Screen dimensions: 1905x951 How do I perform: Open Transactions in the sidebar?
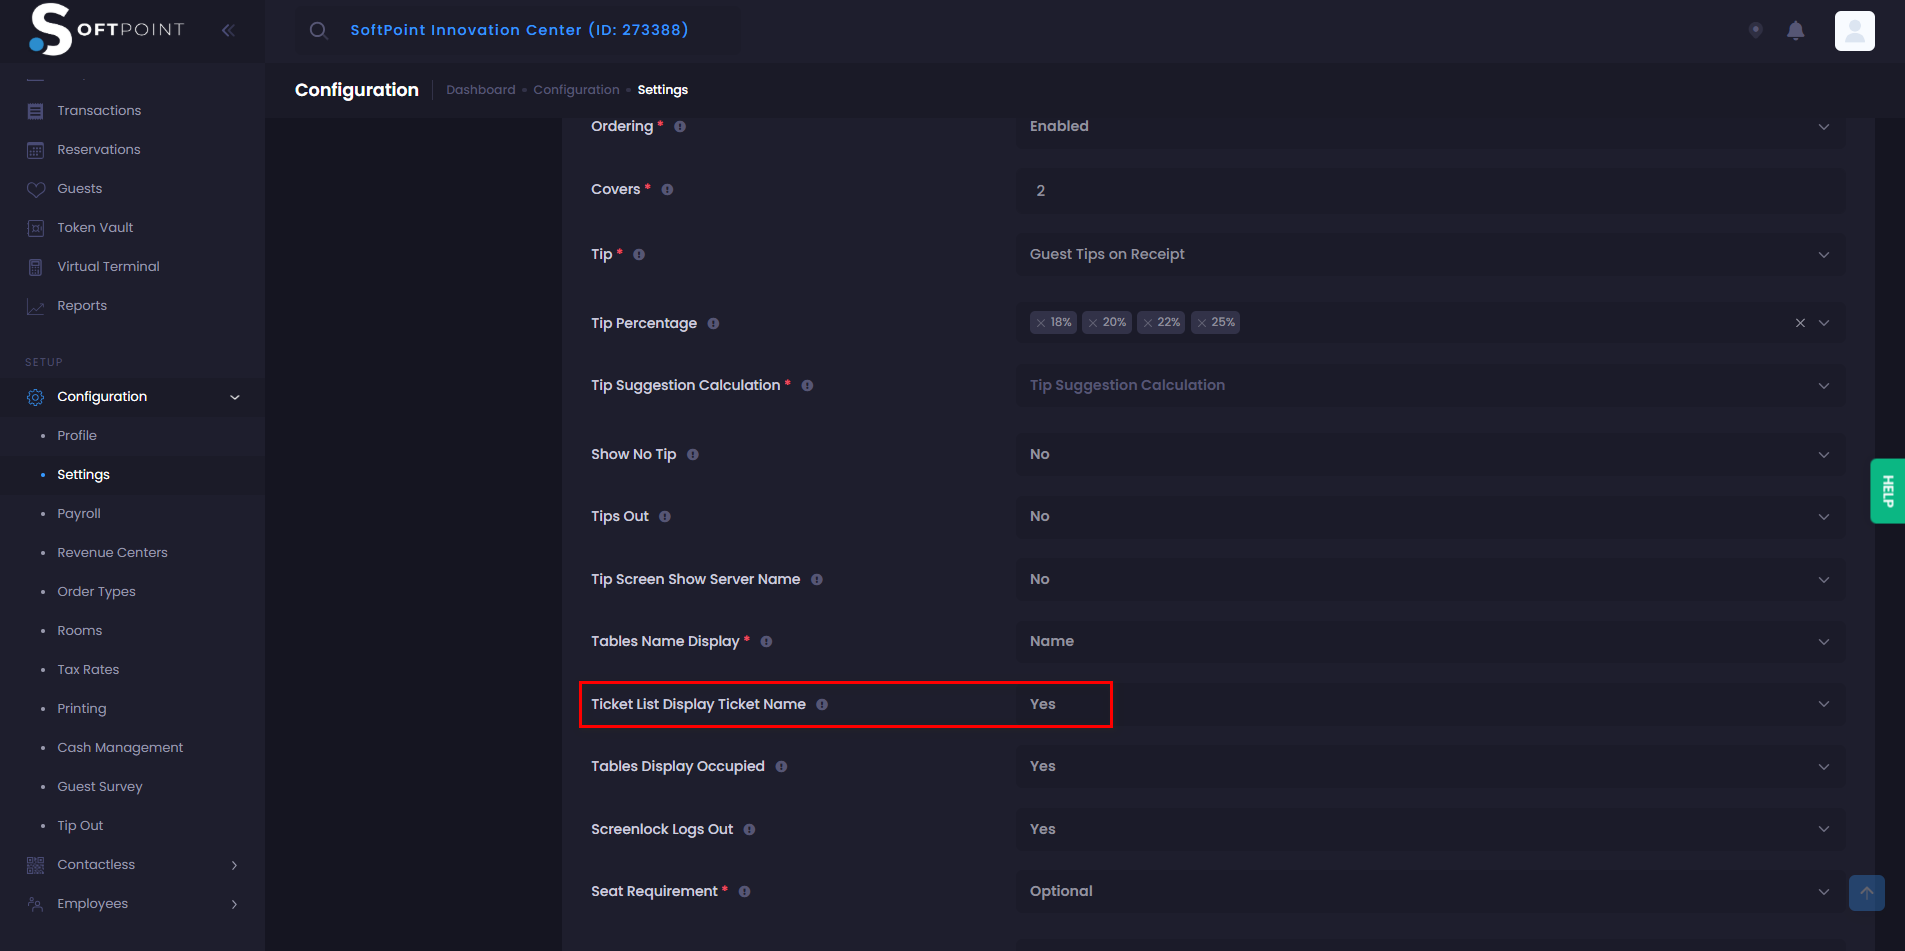click(99, 110)
